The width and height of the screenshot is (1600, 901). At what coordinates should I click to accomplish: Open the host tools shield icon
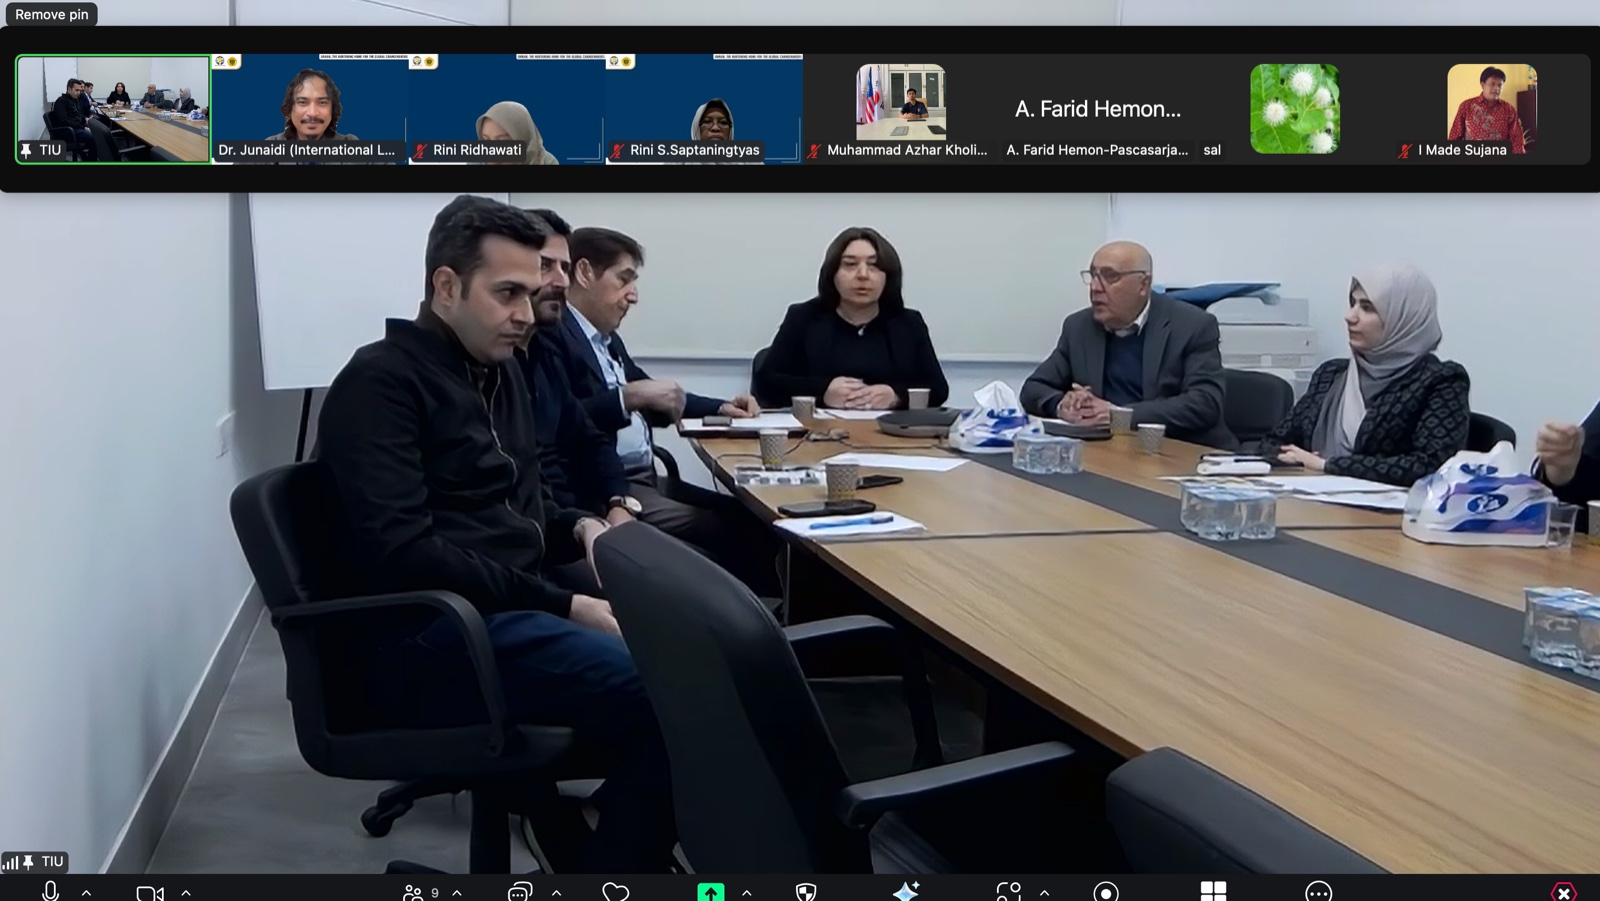point(806,892)
